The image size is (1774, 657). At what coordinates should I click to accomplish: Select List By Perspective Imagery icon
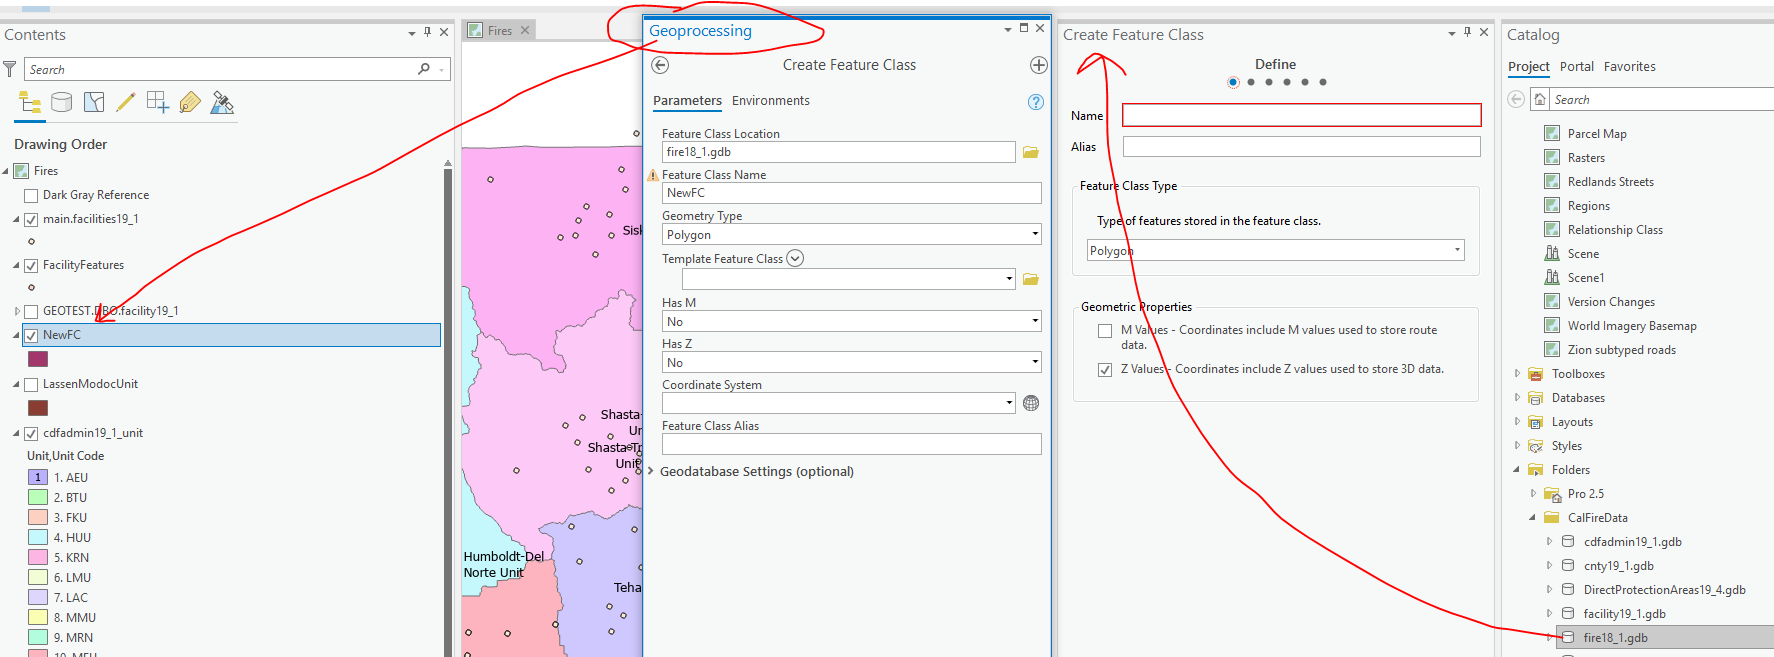click(x=223, y=102)
